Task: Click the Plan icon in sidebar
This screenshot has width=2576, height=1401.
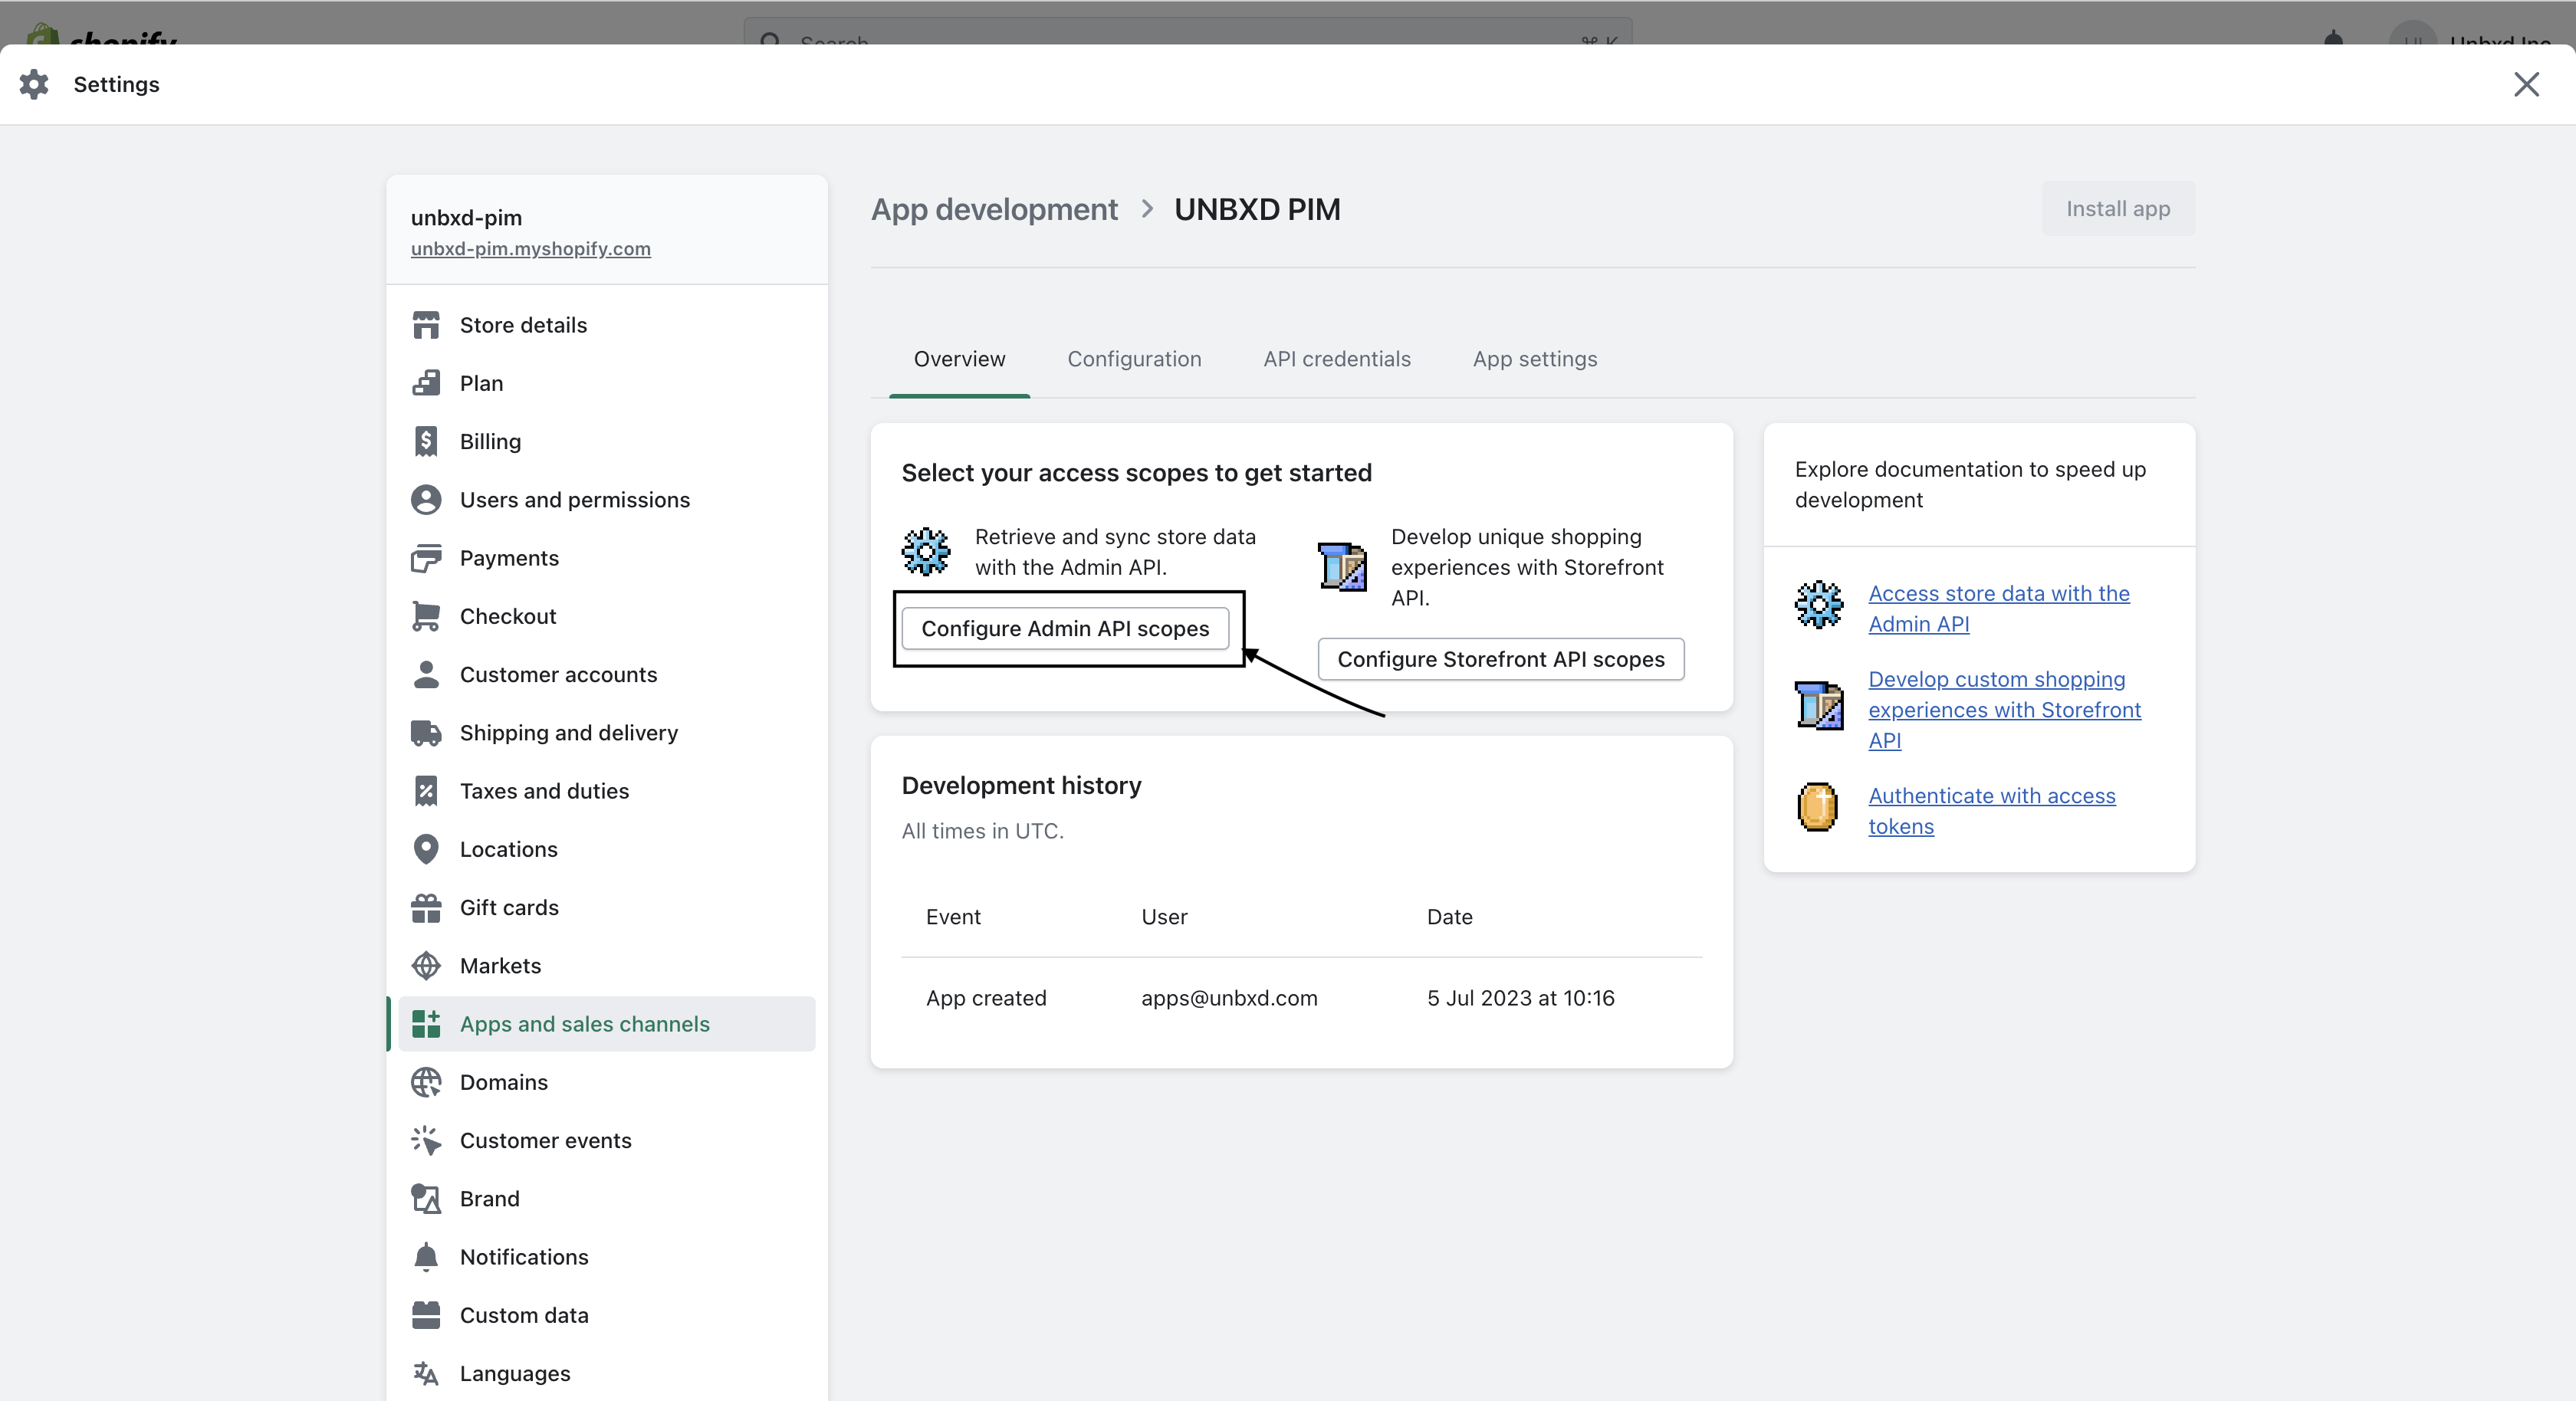Action: (x=426, y=383)
